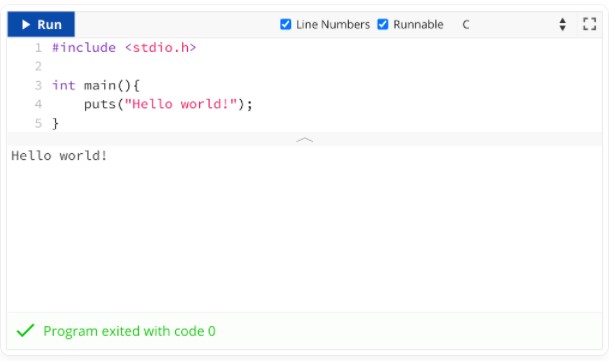Collapse the output panel using the chevron

(304, 140)
